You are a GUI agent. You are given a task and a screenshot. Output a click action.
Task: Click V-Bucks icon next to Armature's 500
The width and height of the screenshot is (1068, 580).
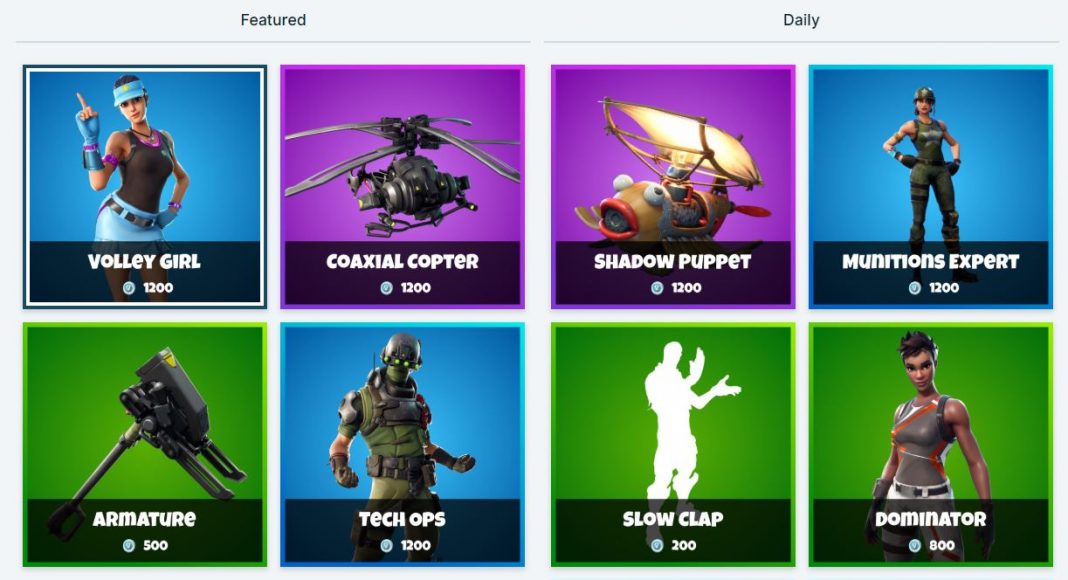coord(129,545)
